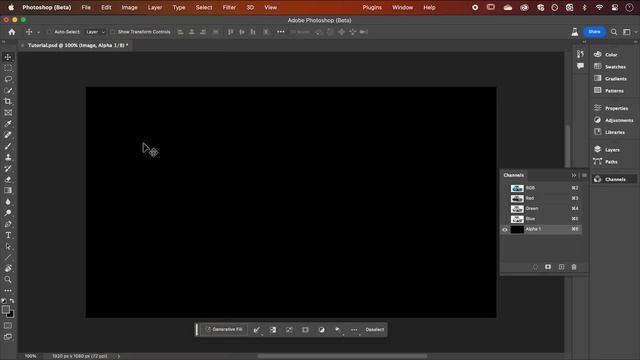The height and width of the screenshot is (360, 640).
Task: Select the Blur tool
Action: pos(8,202)
